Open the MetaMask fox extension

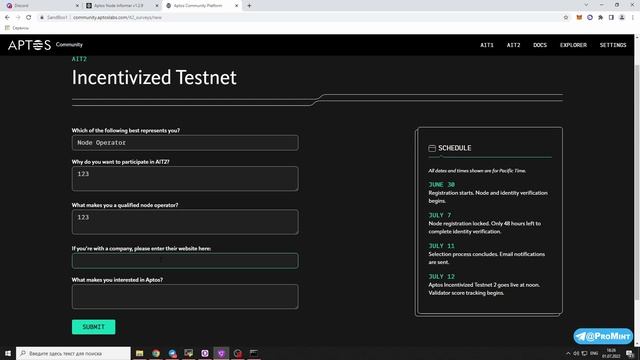579,18
